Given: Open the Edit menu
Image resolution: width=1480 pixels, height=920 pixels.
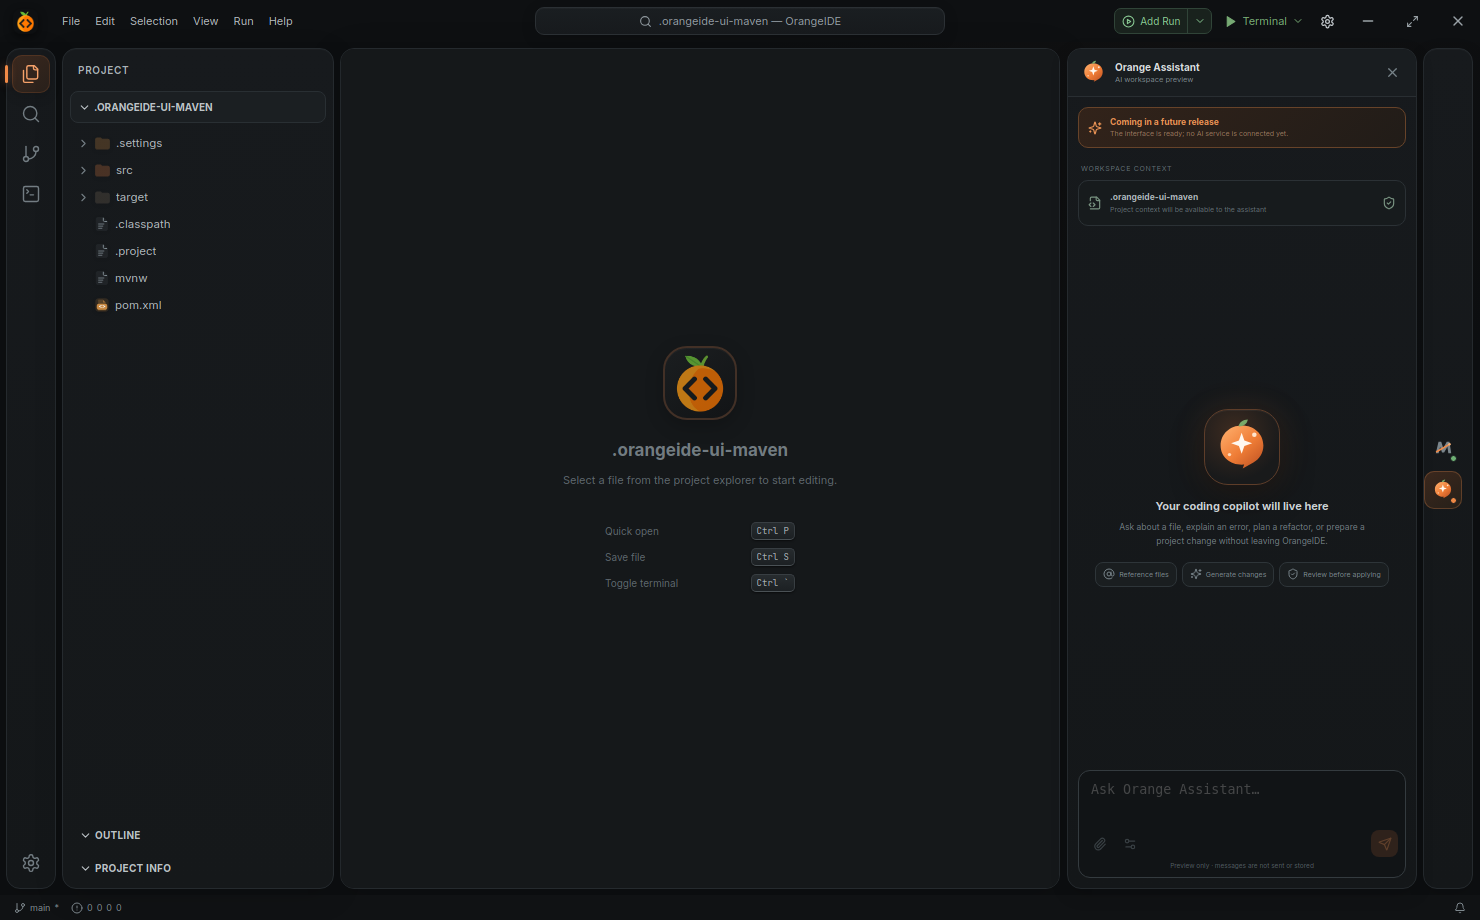Looking at the screenshot, I should 105,21.
